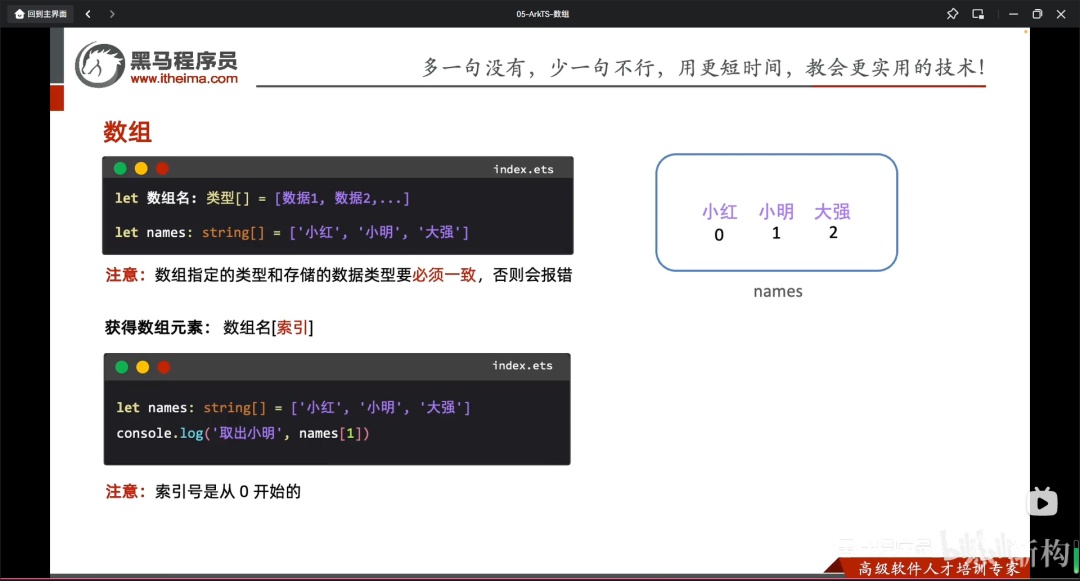Click the itheima horse logo
This screenshot has height=581, width=1080.
pyautogui.click(x=100, y=65)
